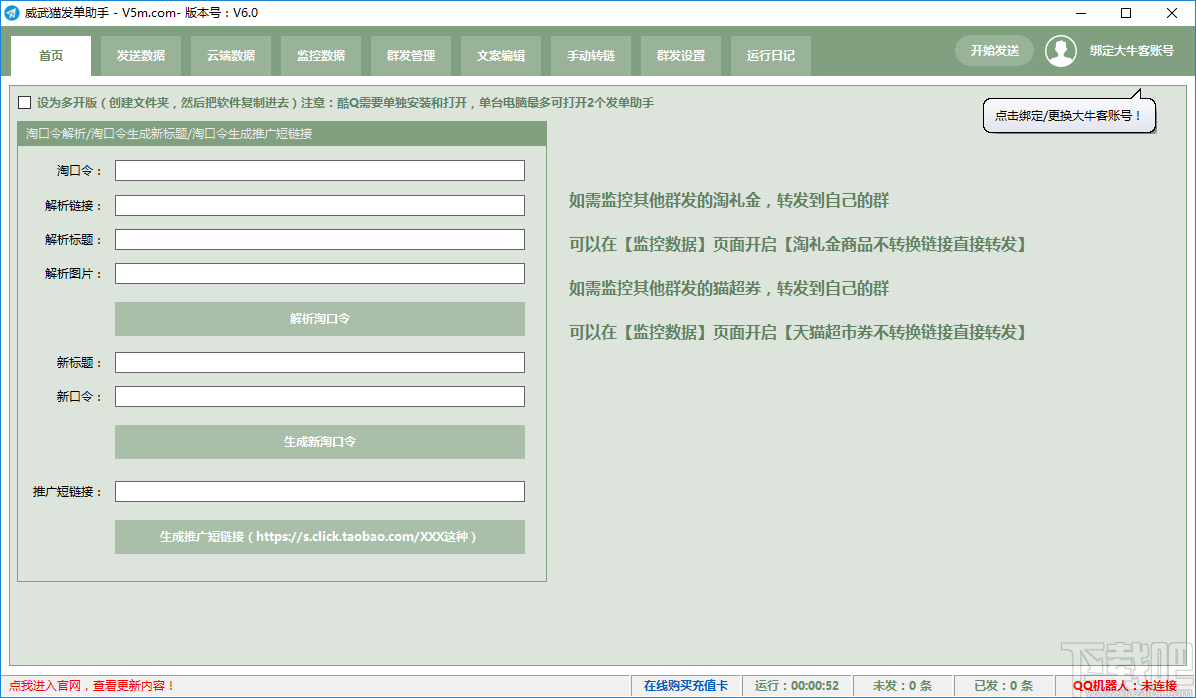Switch to the 首页 tab
1196x698 pixels.
(x=51, y=56)
